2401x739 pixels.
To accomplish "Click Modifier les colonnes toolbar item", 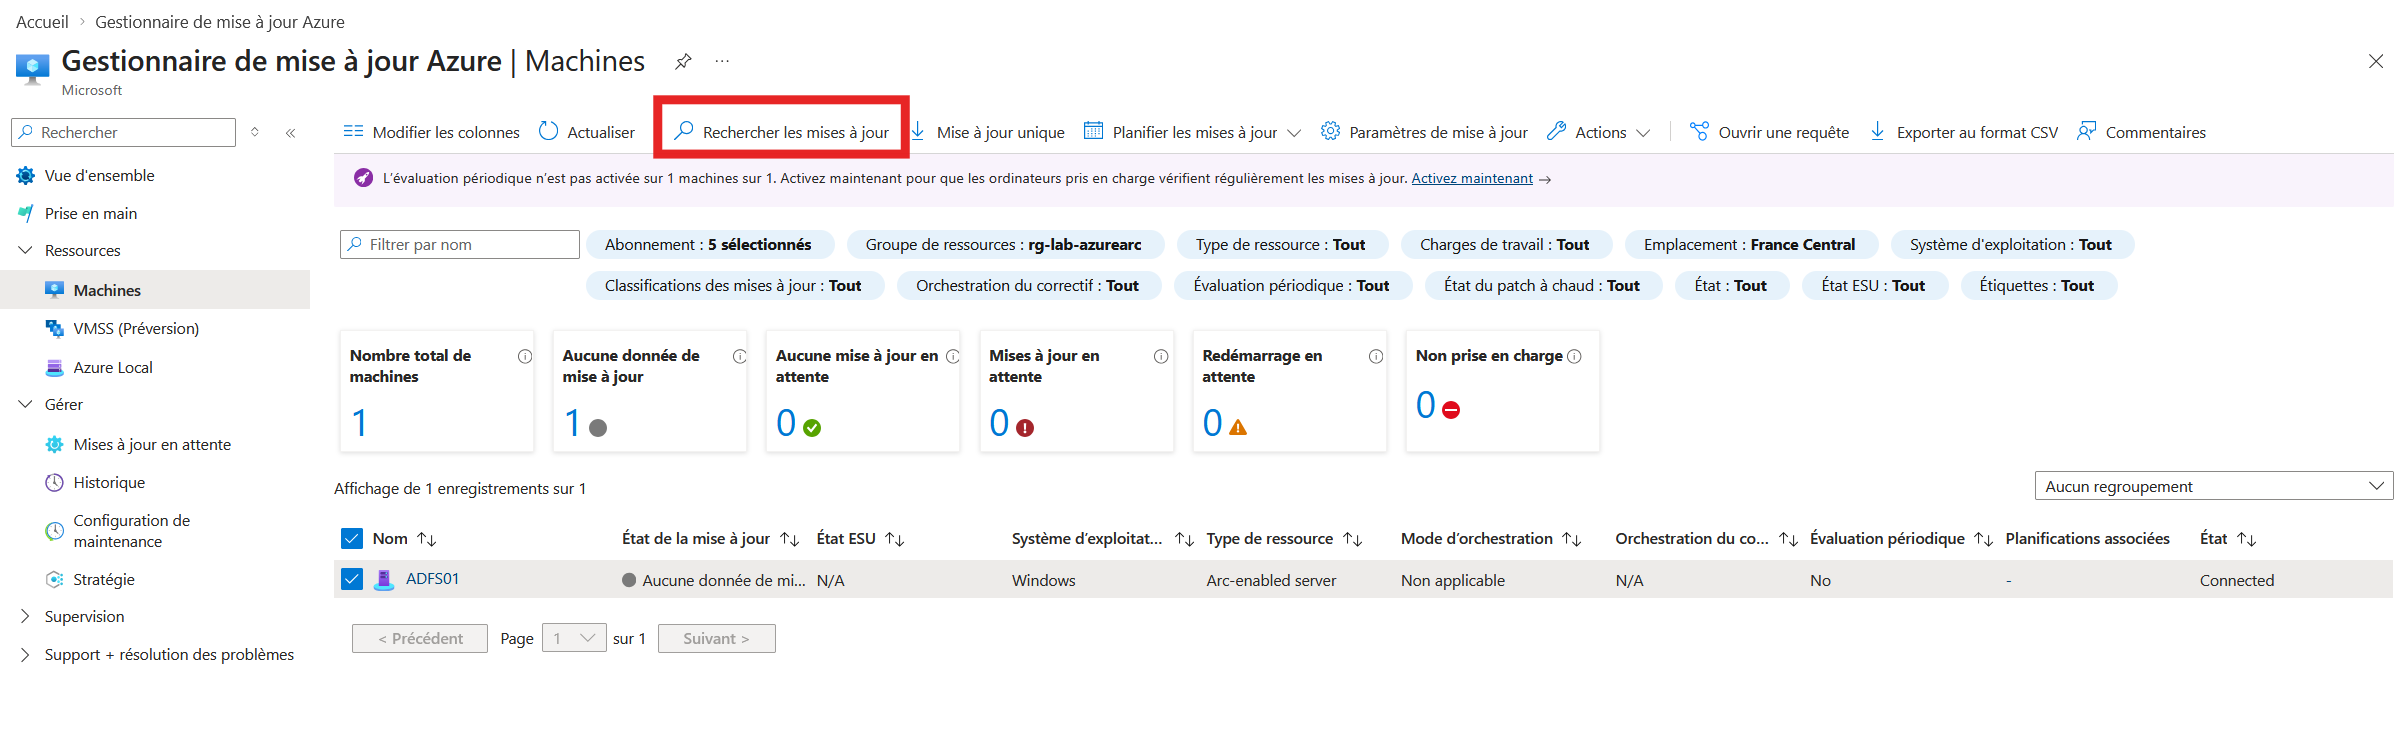I will (x=431, y=132).
